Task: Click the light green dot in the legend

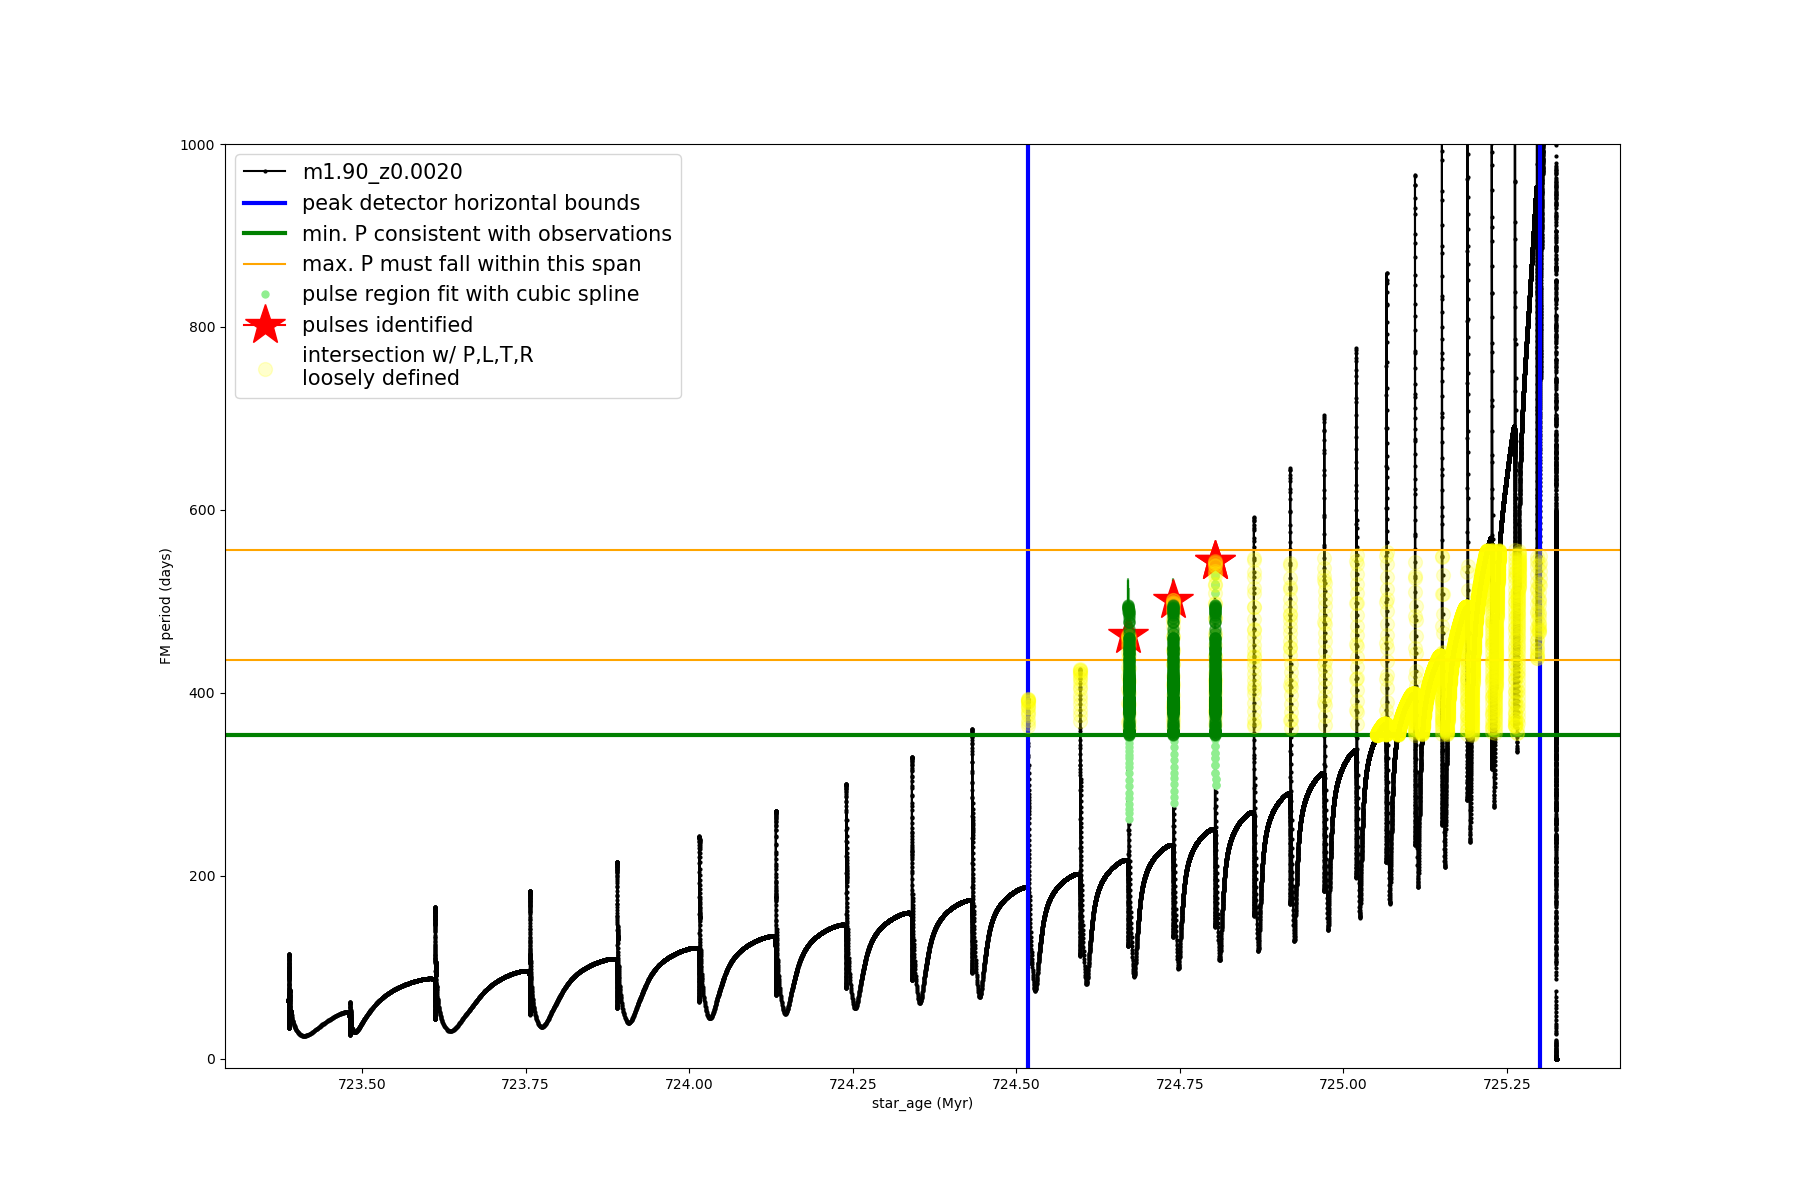Action: pos(265,294)
